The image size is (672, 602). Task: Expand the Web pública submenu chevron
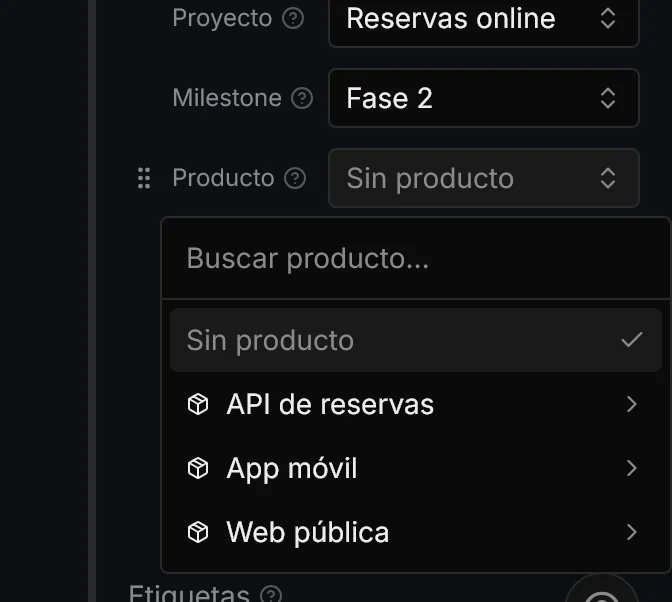(632, 532)
